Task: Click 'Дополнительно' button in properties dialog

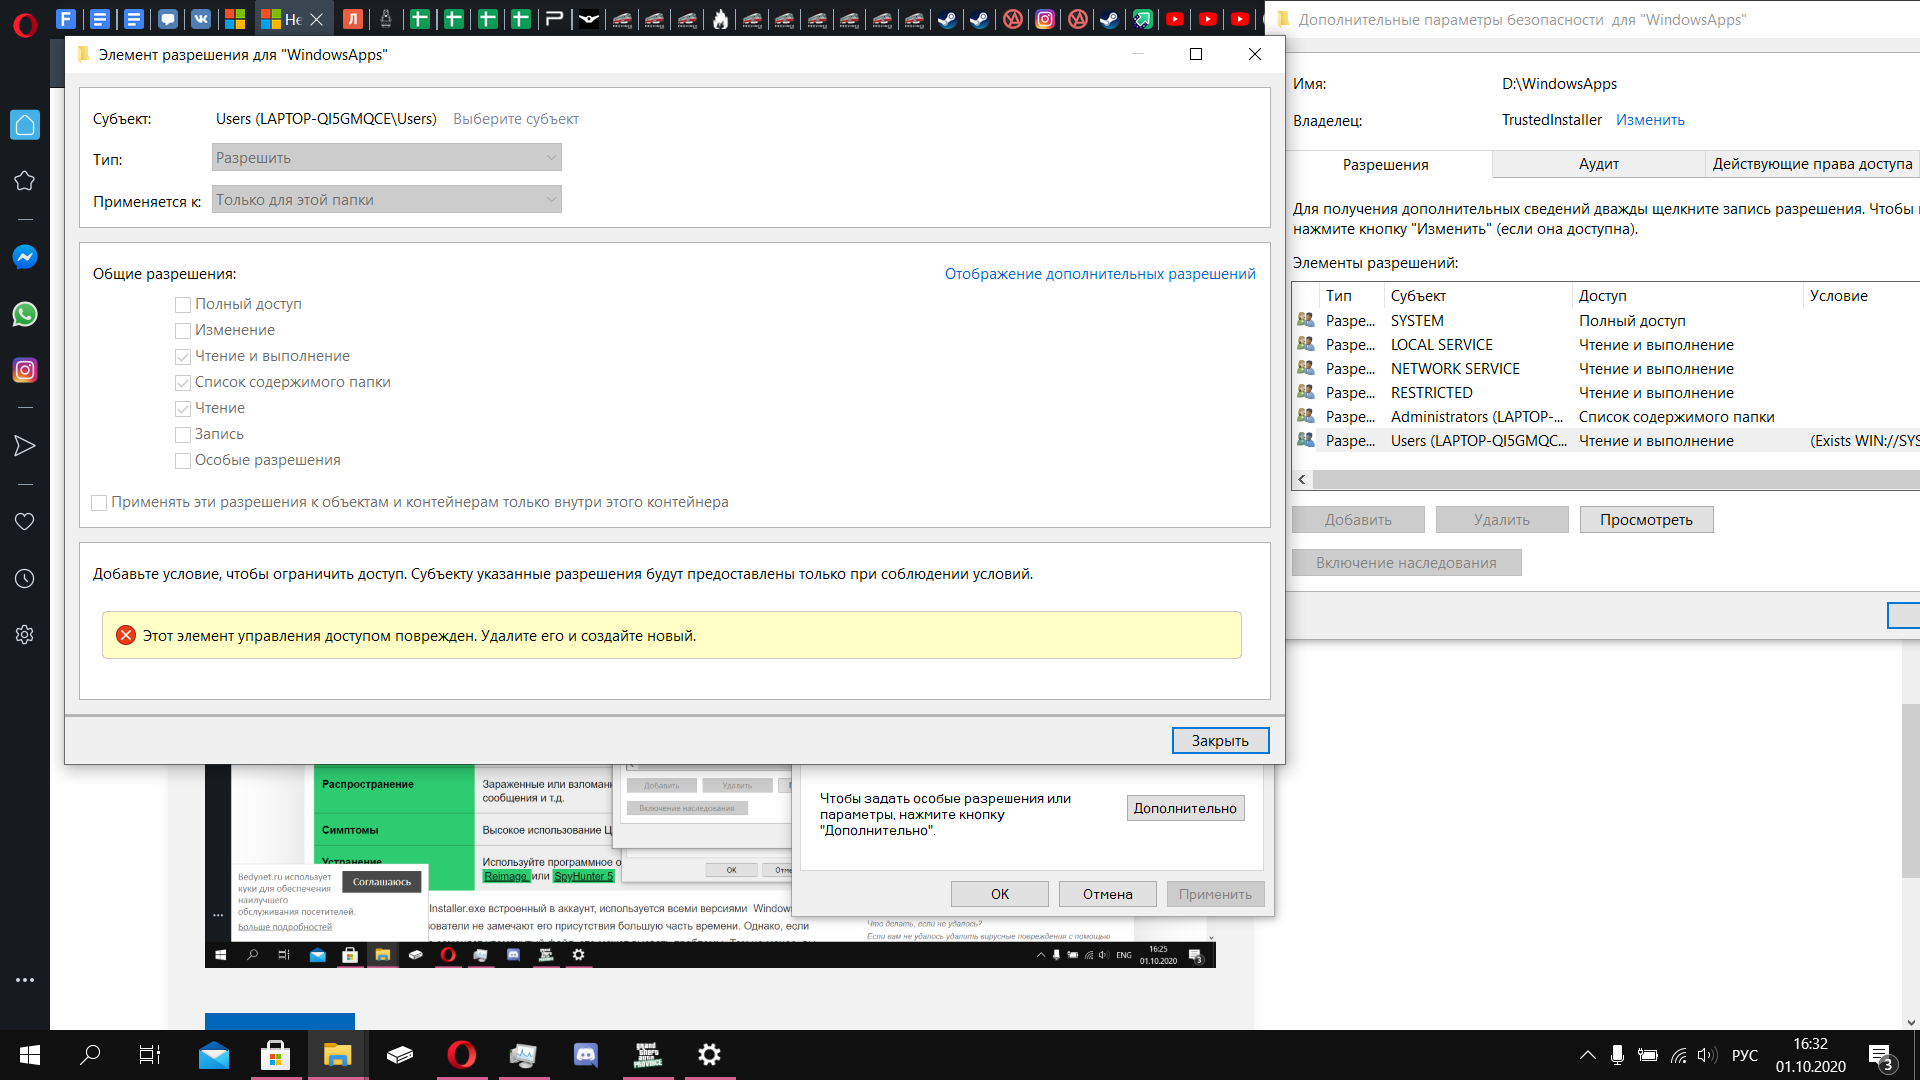Action: (x=1185, y=808)
